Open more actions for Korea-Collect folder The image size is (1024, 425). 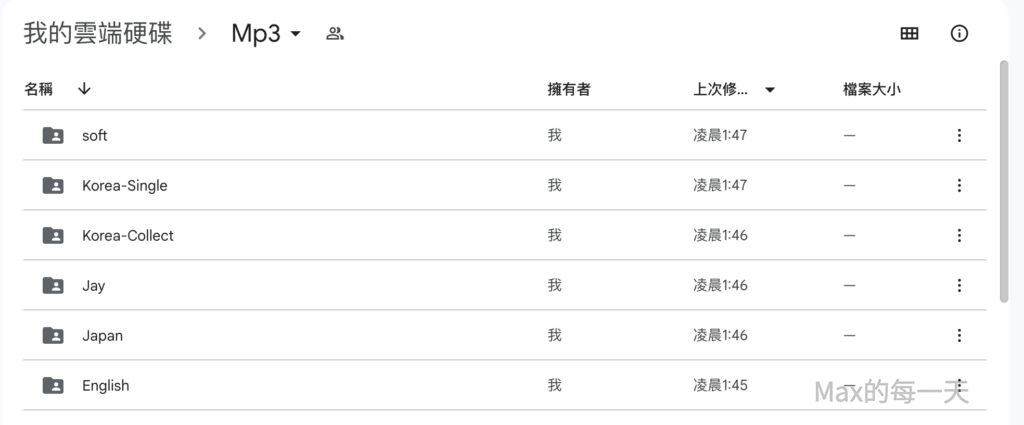click(x=959, y=236)
